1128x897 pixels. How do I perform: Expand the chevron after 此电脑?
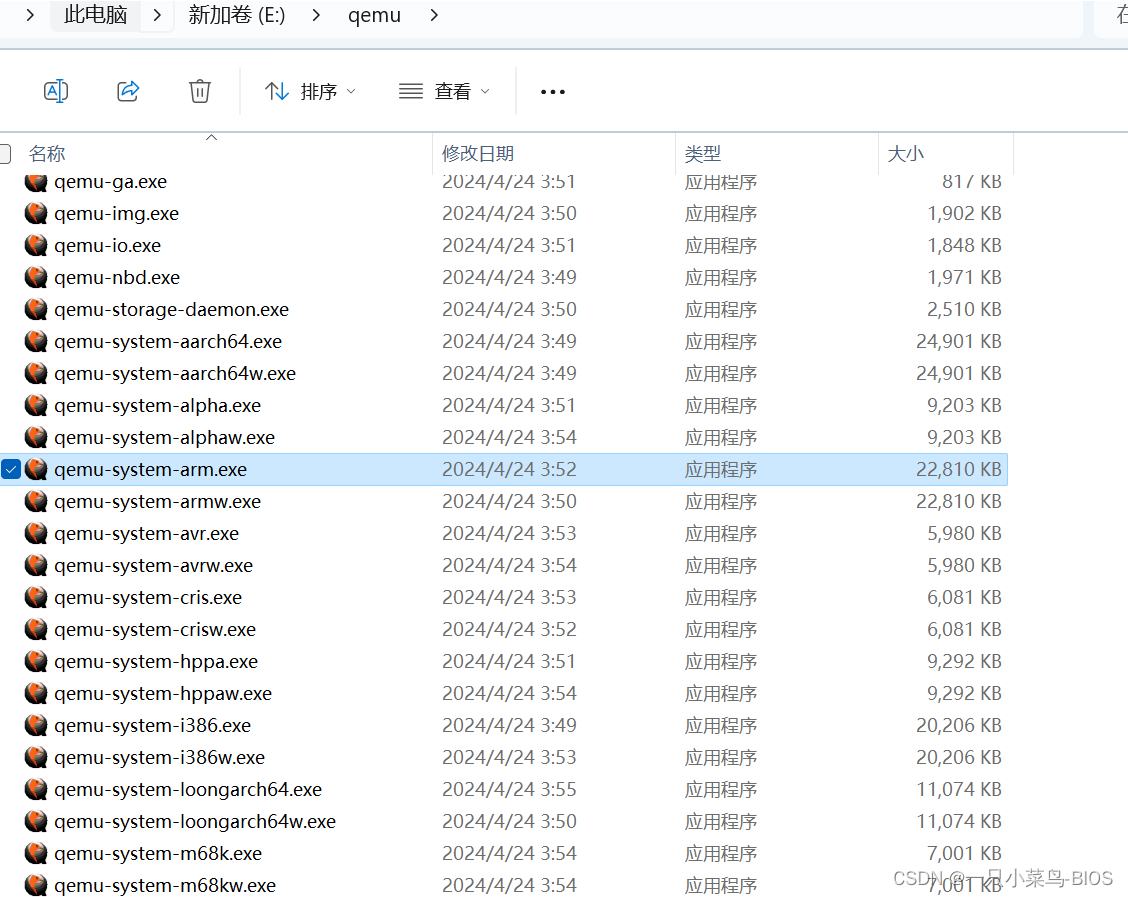click(x=158, y=15)
